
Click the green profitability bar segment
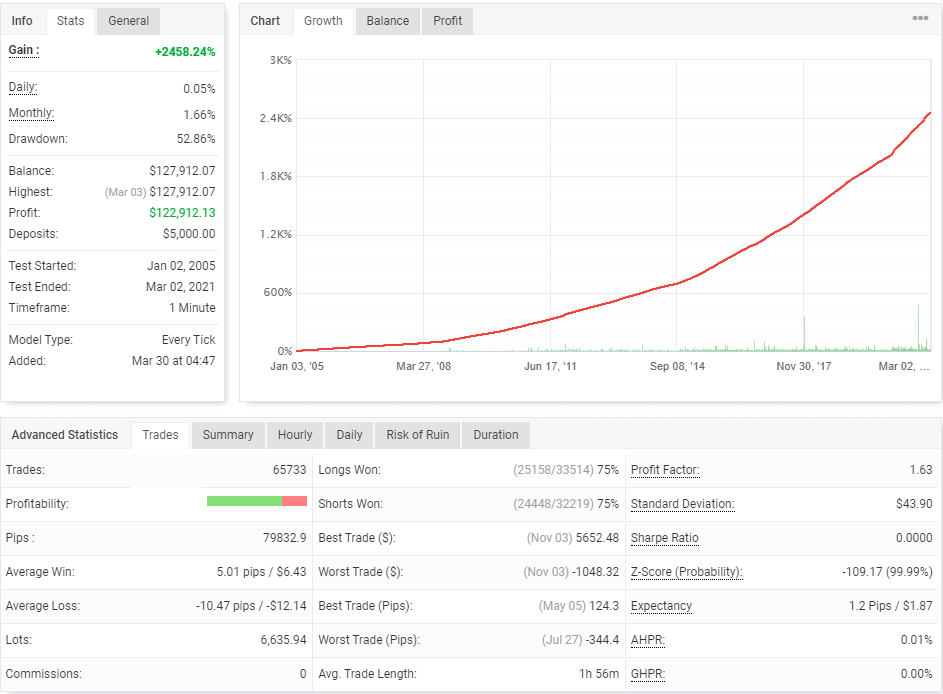click(x=243, y=501)
